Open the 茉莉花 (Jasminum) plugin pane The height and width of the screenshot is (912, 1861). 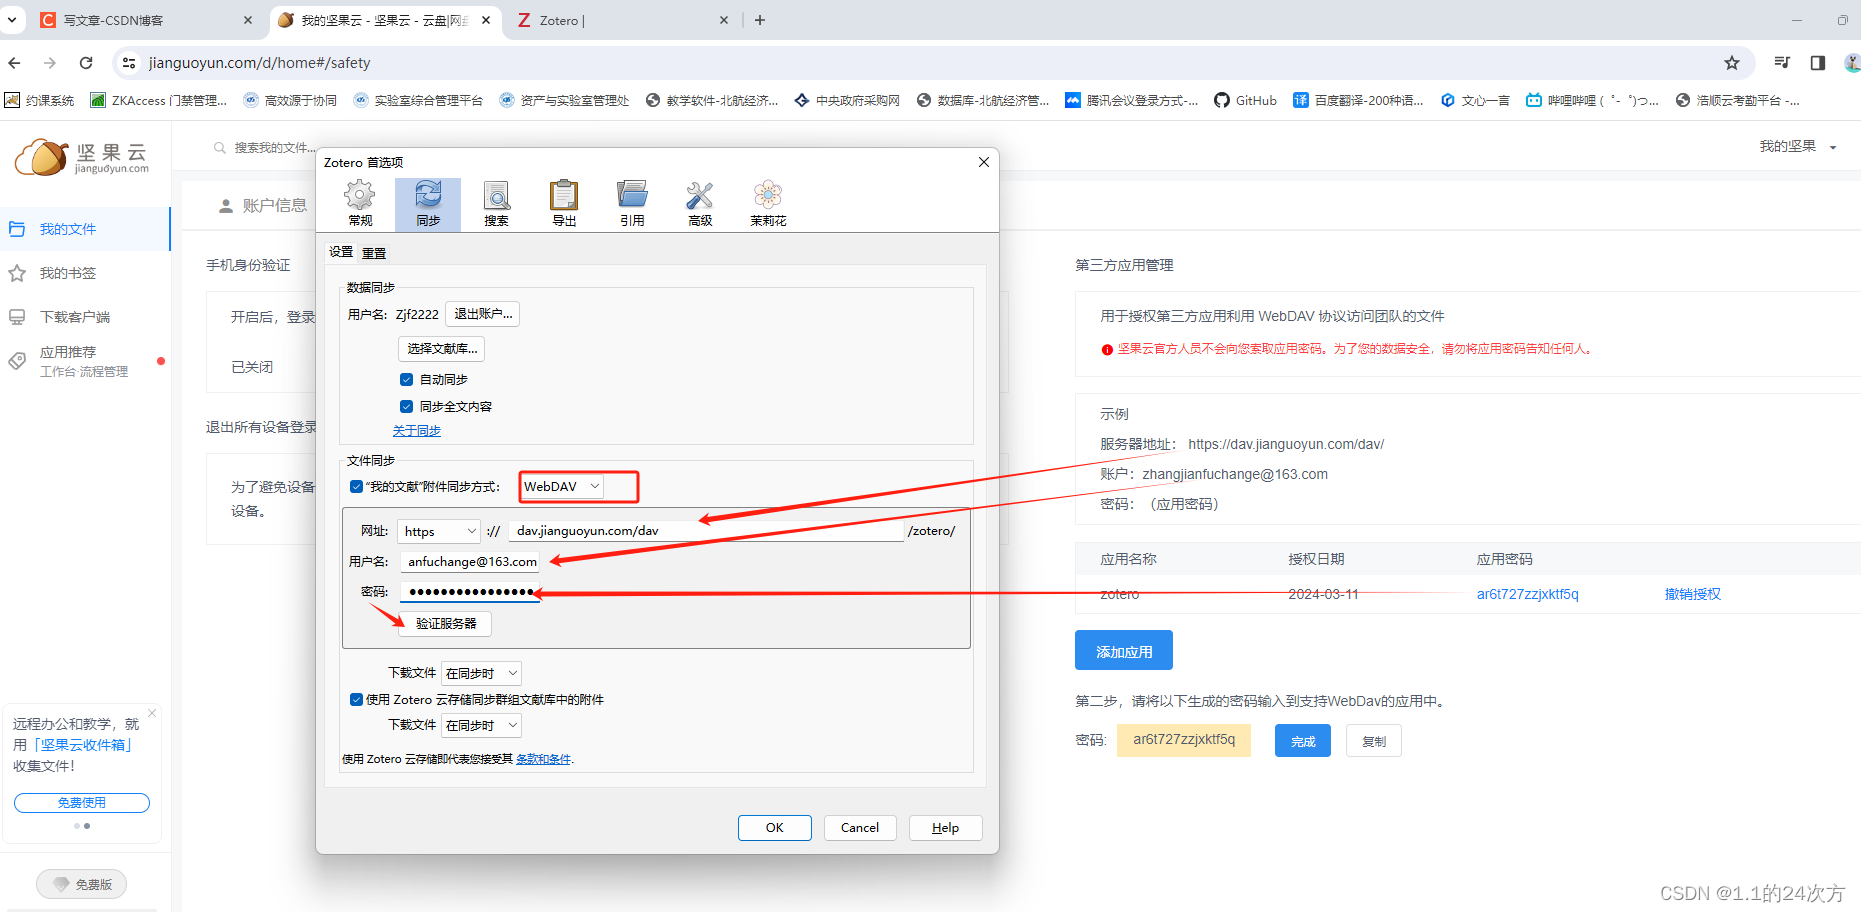[768, 204]
